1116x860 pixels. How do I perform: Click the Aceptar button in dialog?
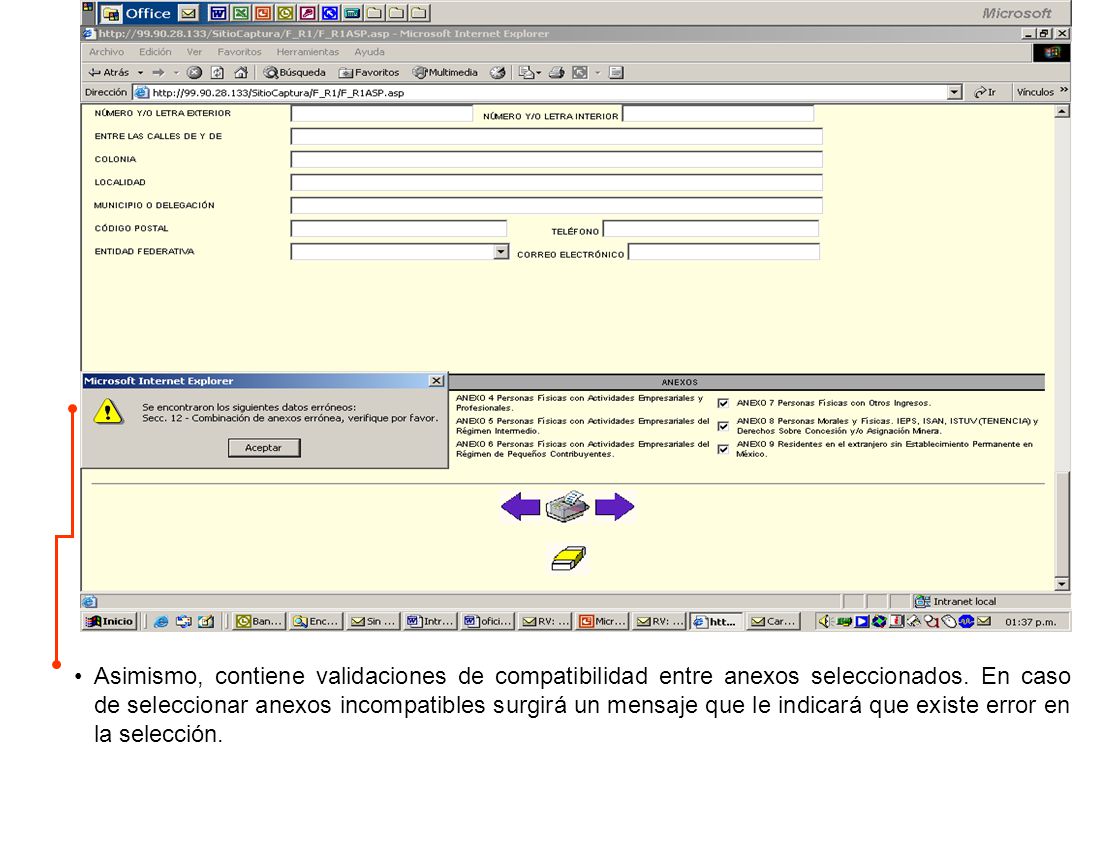(x=264, y=448)
